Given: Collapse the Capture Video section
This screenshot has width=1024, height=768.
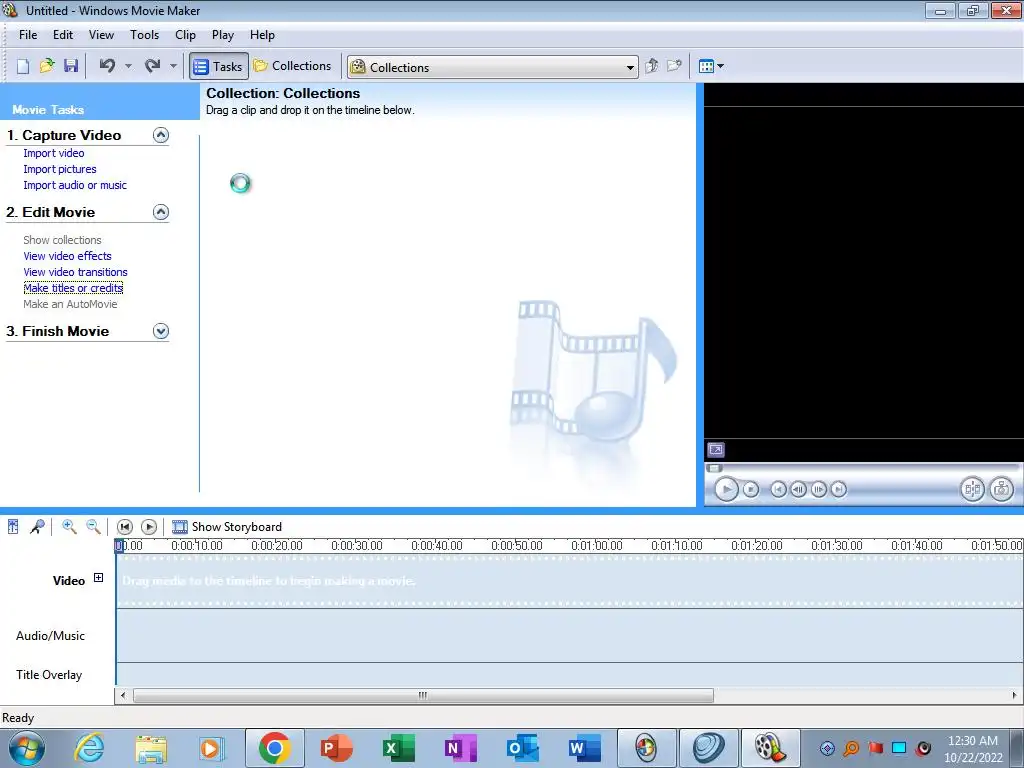Looking at the screenshot, I should (161, 135).
